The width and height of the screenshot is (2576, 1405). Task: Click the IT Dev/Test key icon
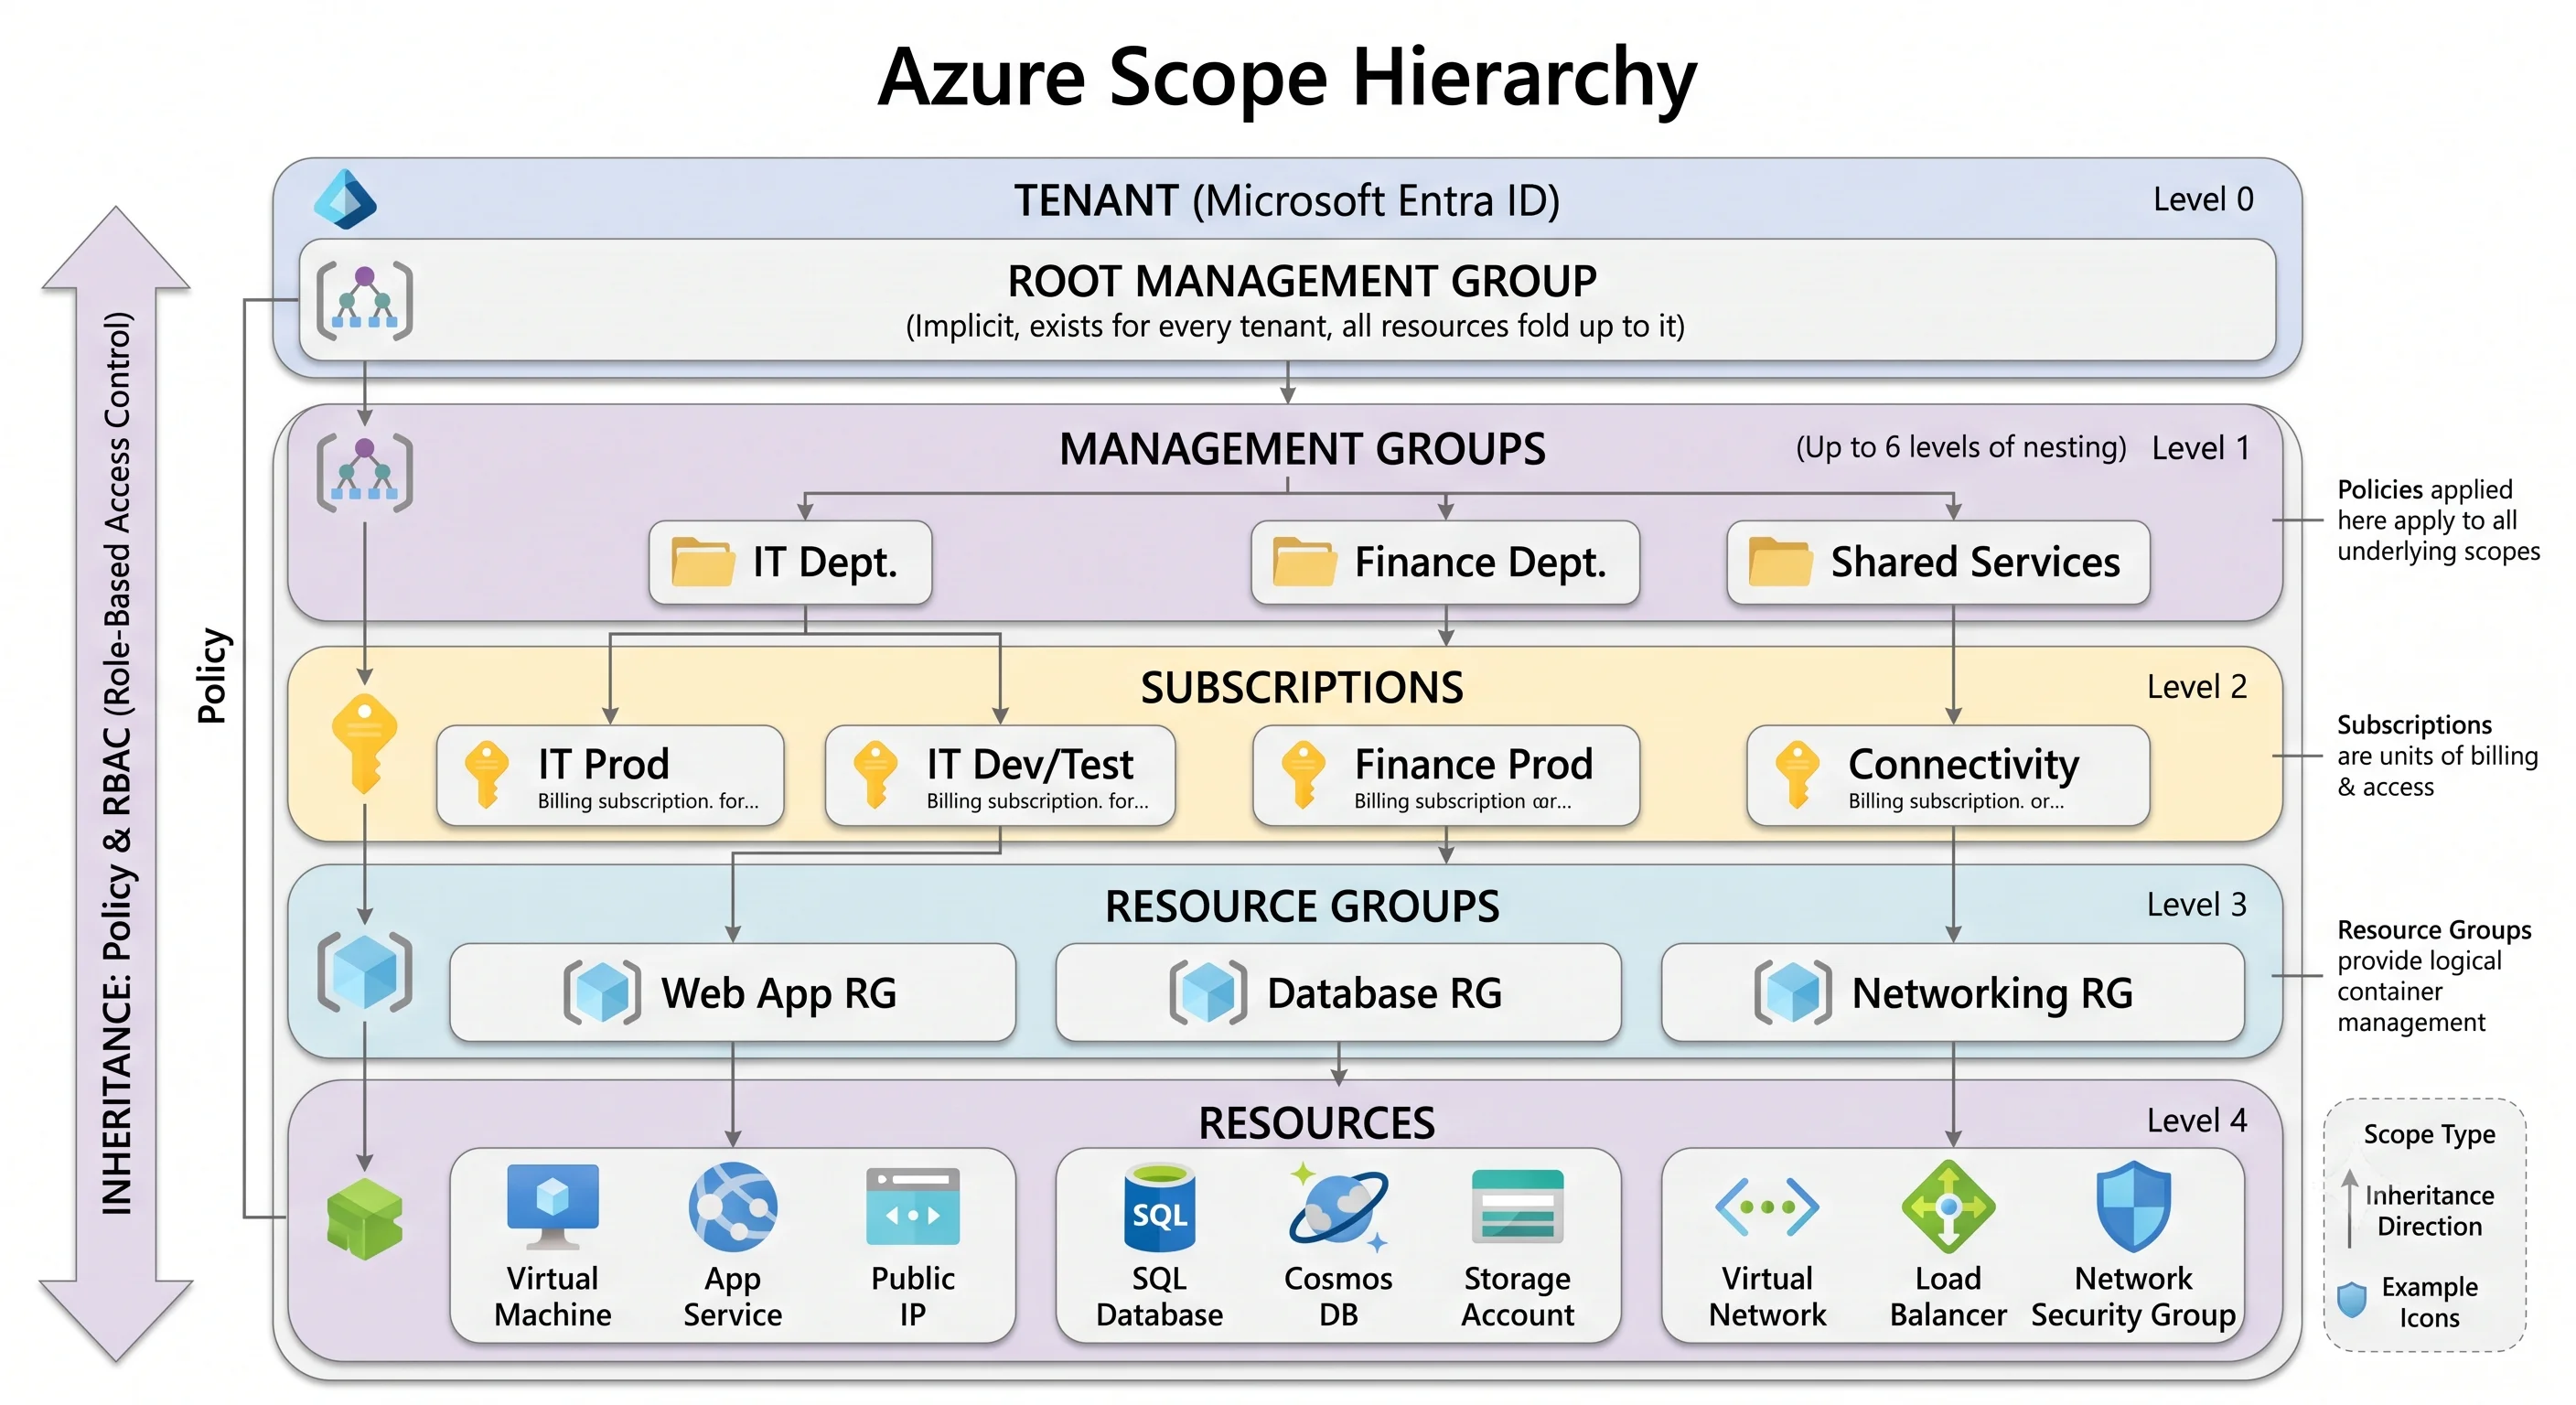coord(875,774)
